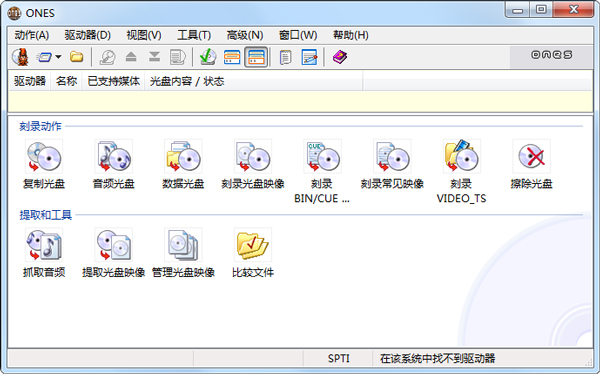The width and height of the screenshot is (600, 374).
Task: Click the 名称 column header
Action: [66, 81]
